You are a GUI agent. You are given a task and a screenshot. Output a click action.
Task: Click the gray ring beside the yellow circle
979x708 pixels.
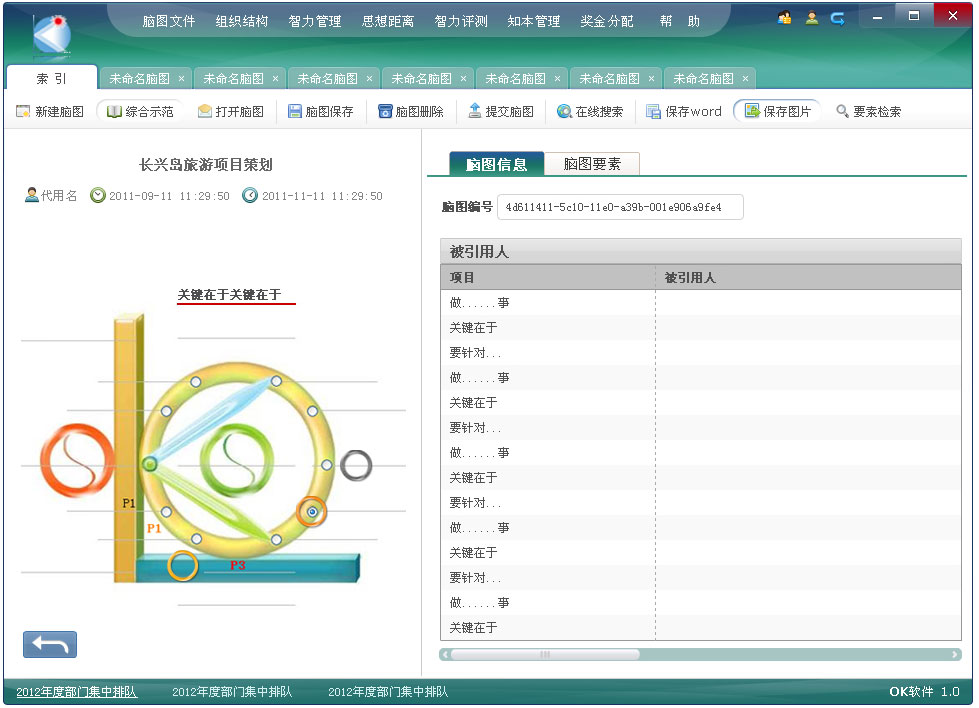[x=356, y=465]
